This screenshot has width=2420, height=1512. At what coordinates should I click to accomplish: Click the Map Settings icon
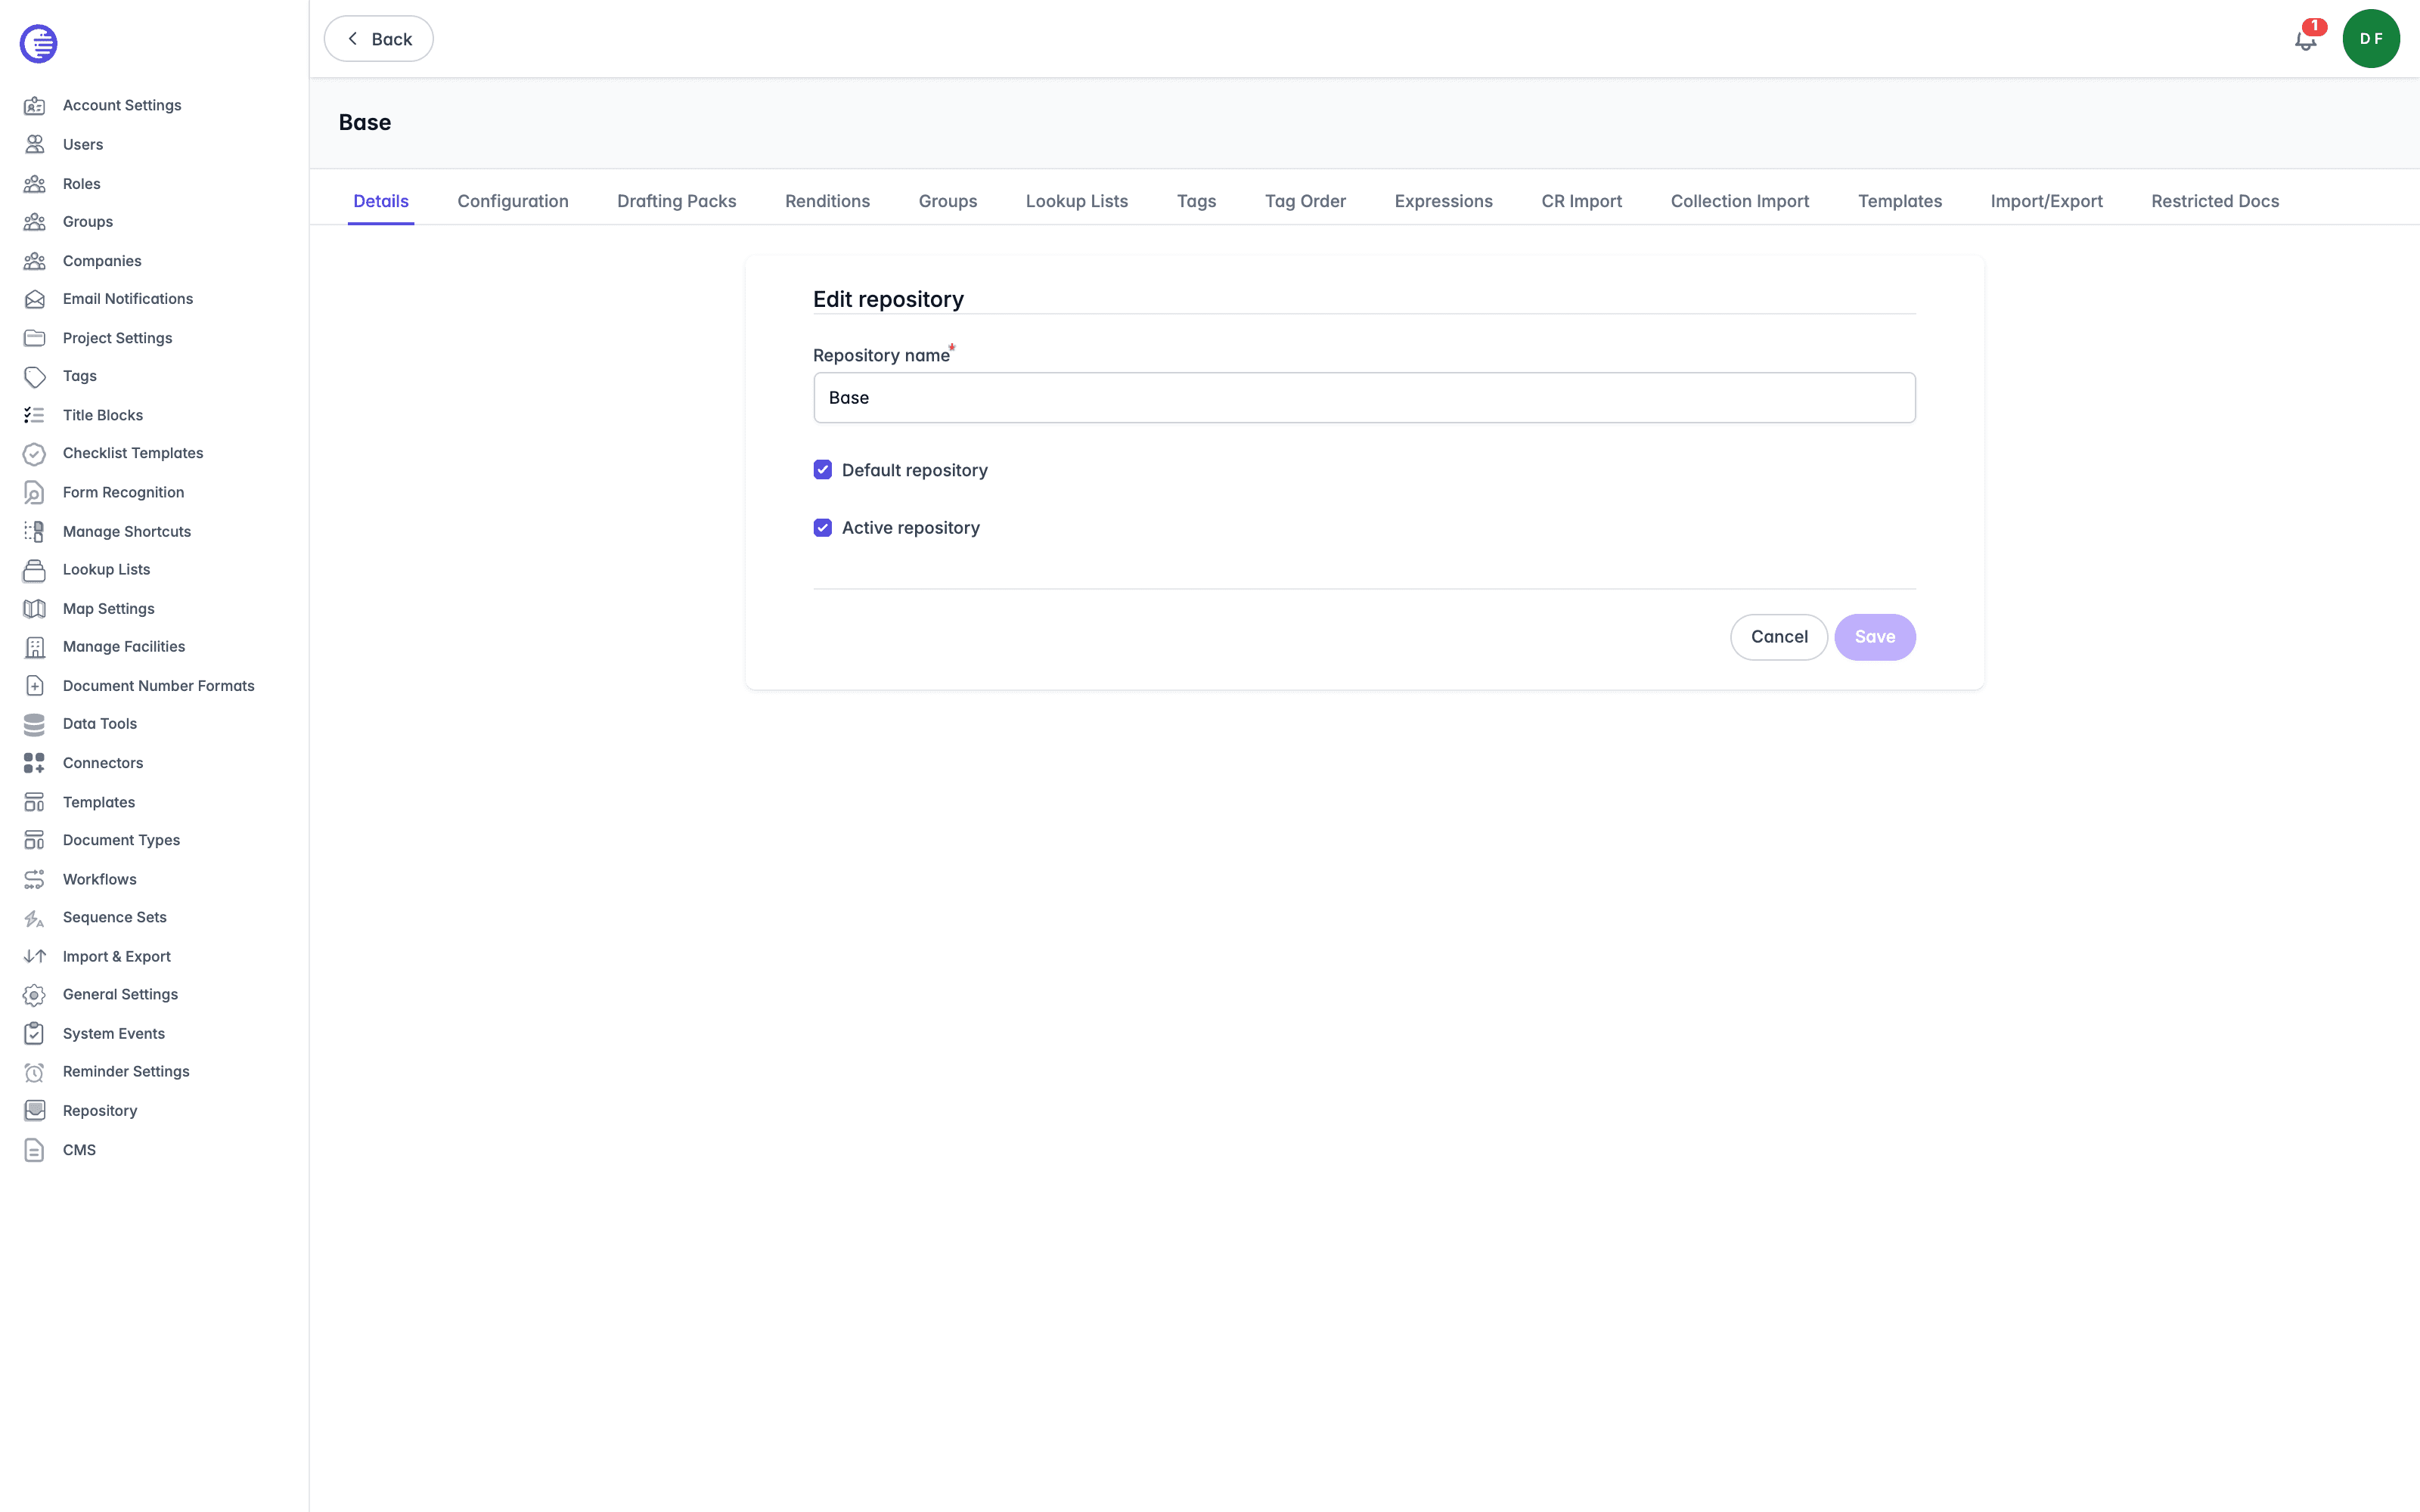click(x=34, y=609)
